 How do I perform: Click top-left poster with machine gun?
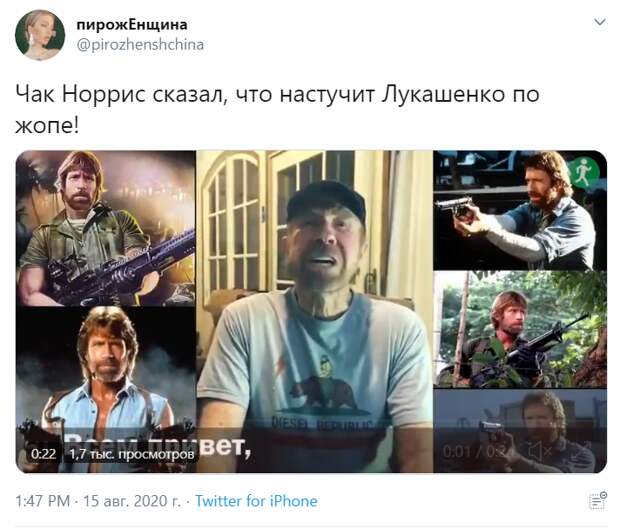tap(106, 228)
